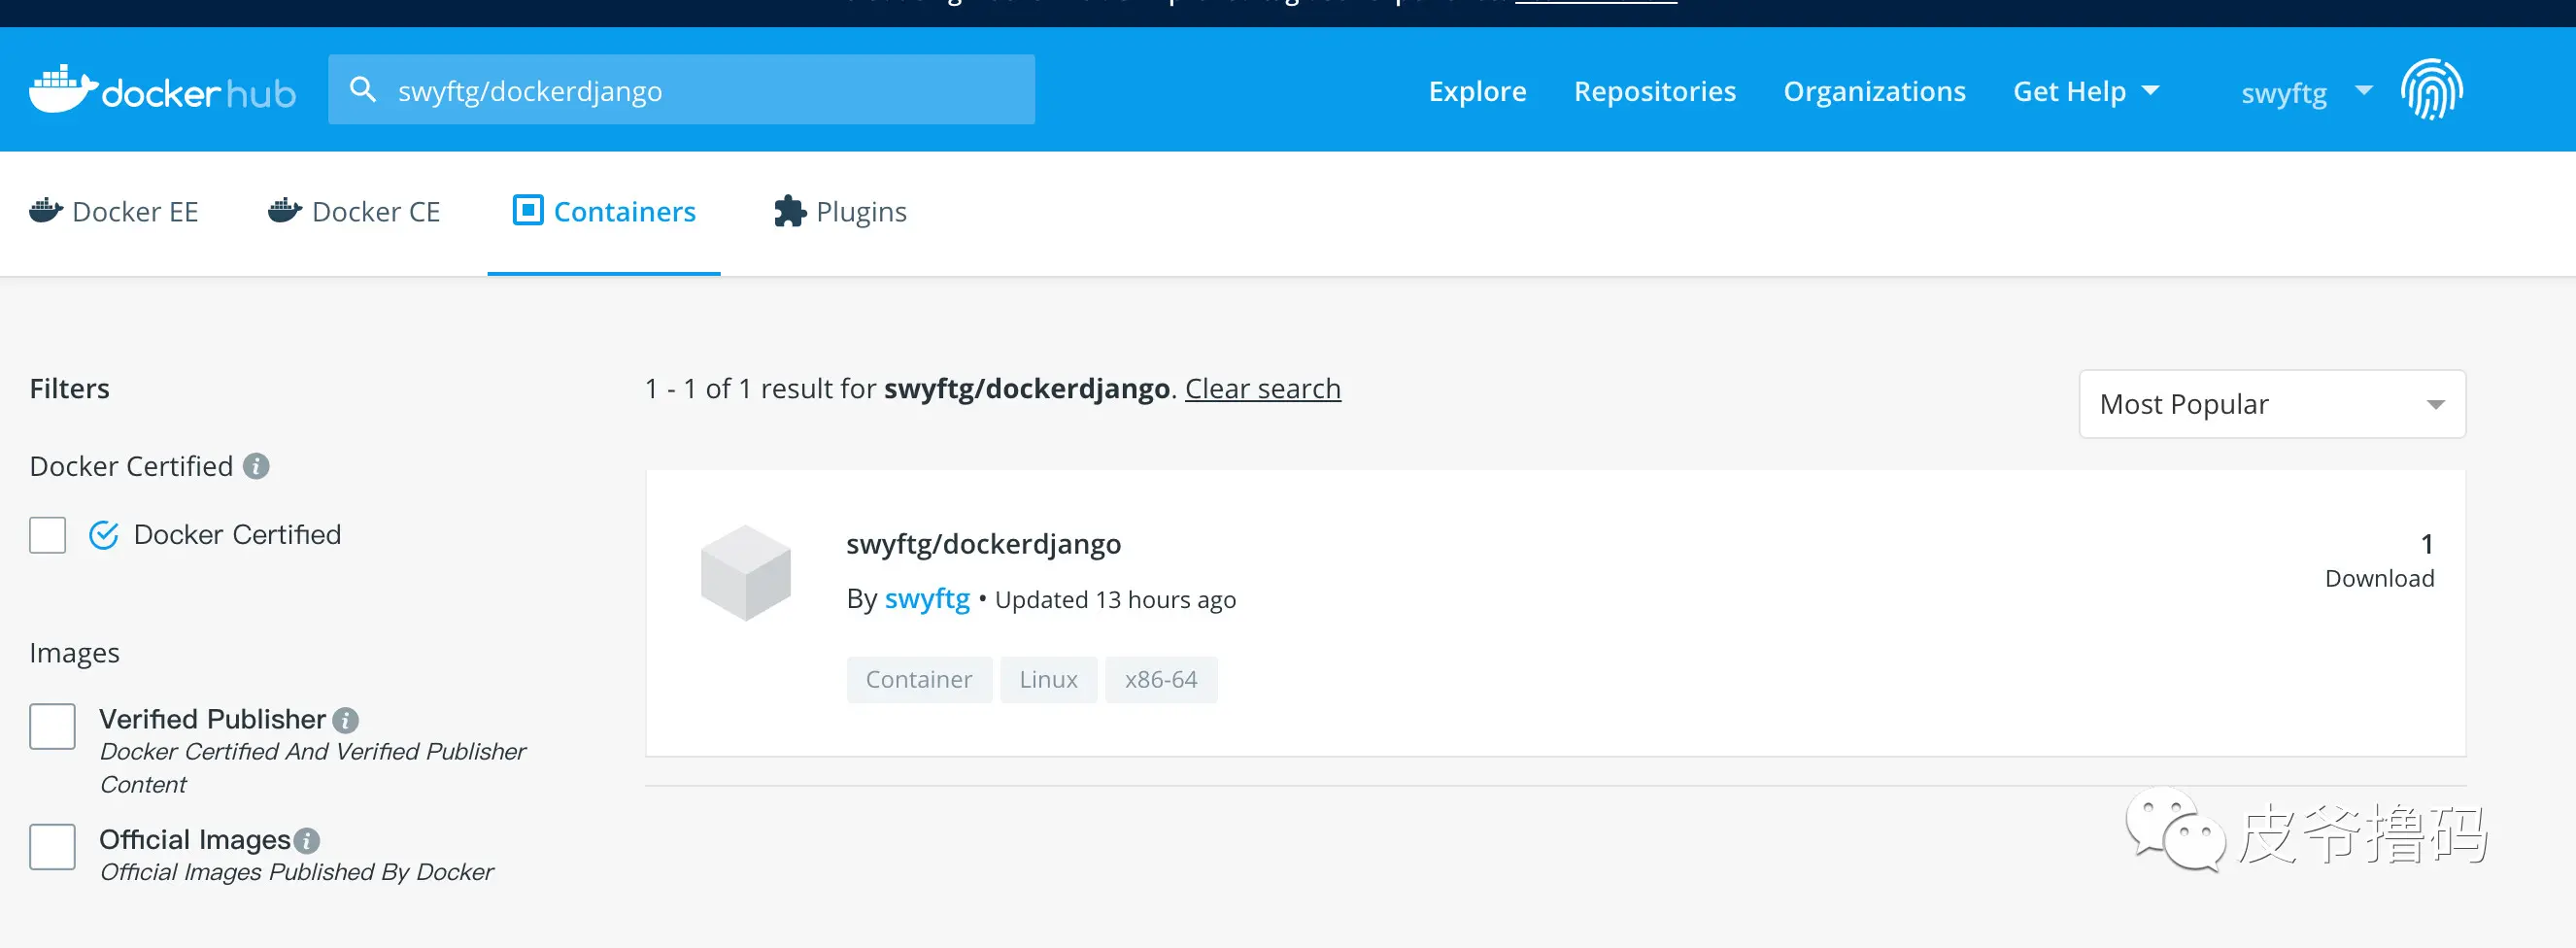Image resolution: width=2576 pixels, height=948 pixels.
Task: Show info for Docker Certified filter heading
Action: tap(256, 467)
